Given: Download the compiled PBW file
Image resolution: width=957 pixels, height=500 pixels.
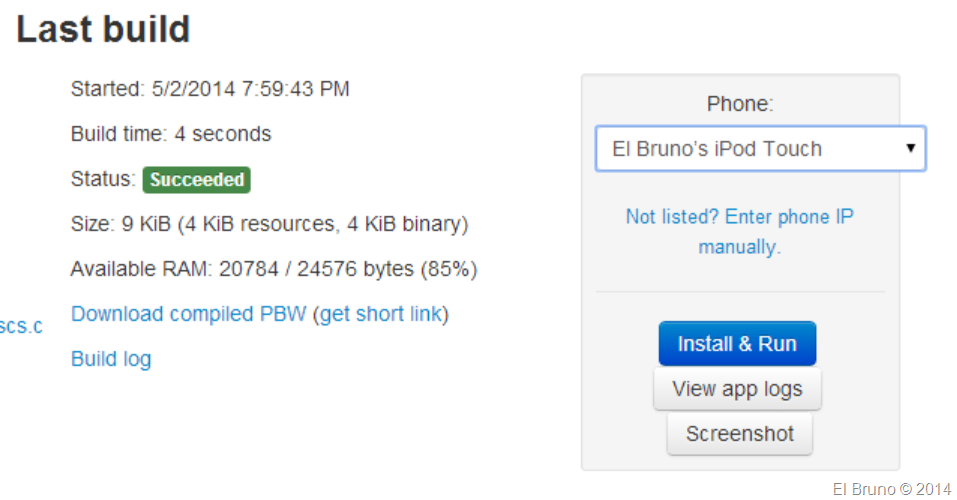Looking at the screenshot, I should (189, 314).
